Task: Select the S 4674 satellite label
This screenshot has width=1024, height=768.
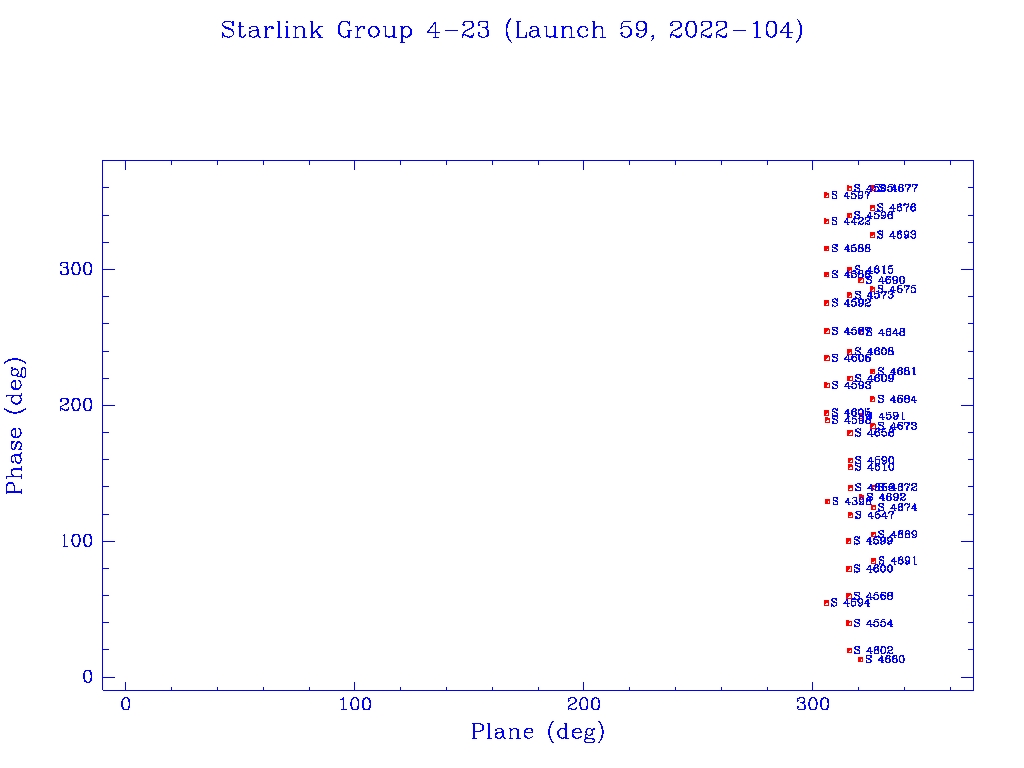Action: pos(897,507)
